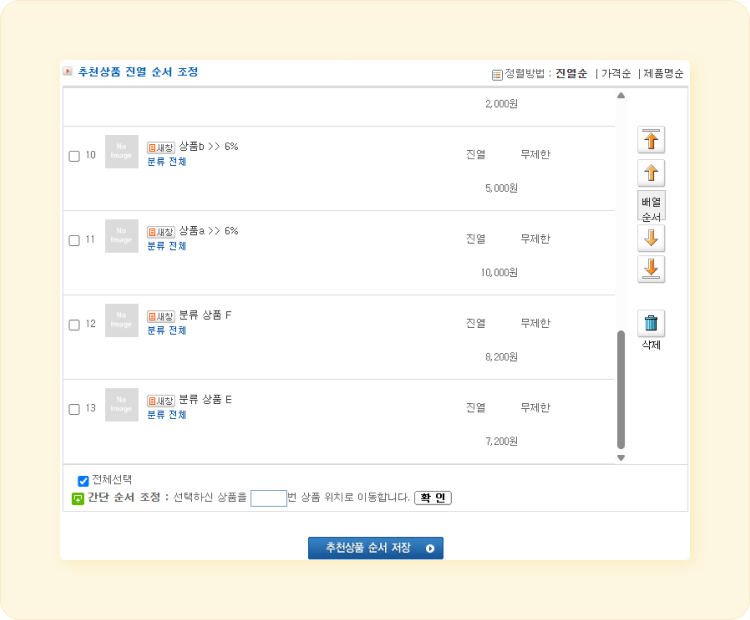Click the move-to-top arrow icon
Image resolution: width=750 pixels, height=620 pixels.
pyautogui.click(x=651, y=140)
